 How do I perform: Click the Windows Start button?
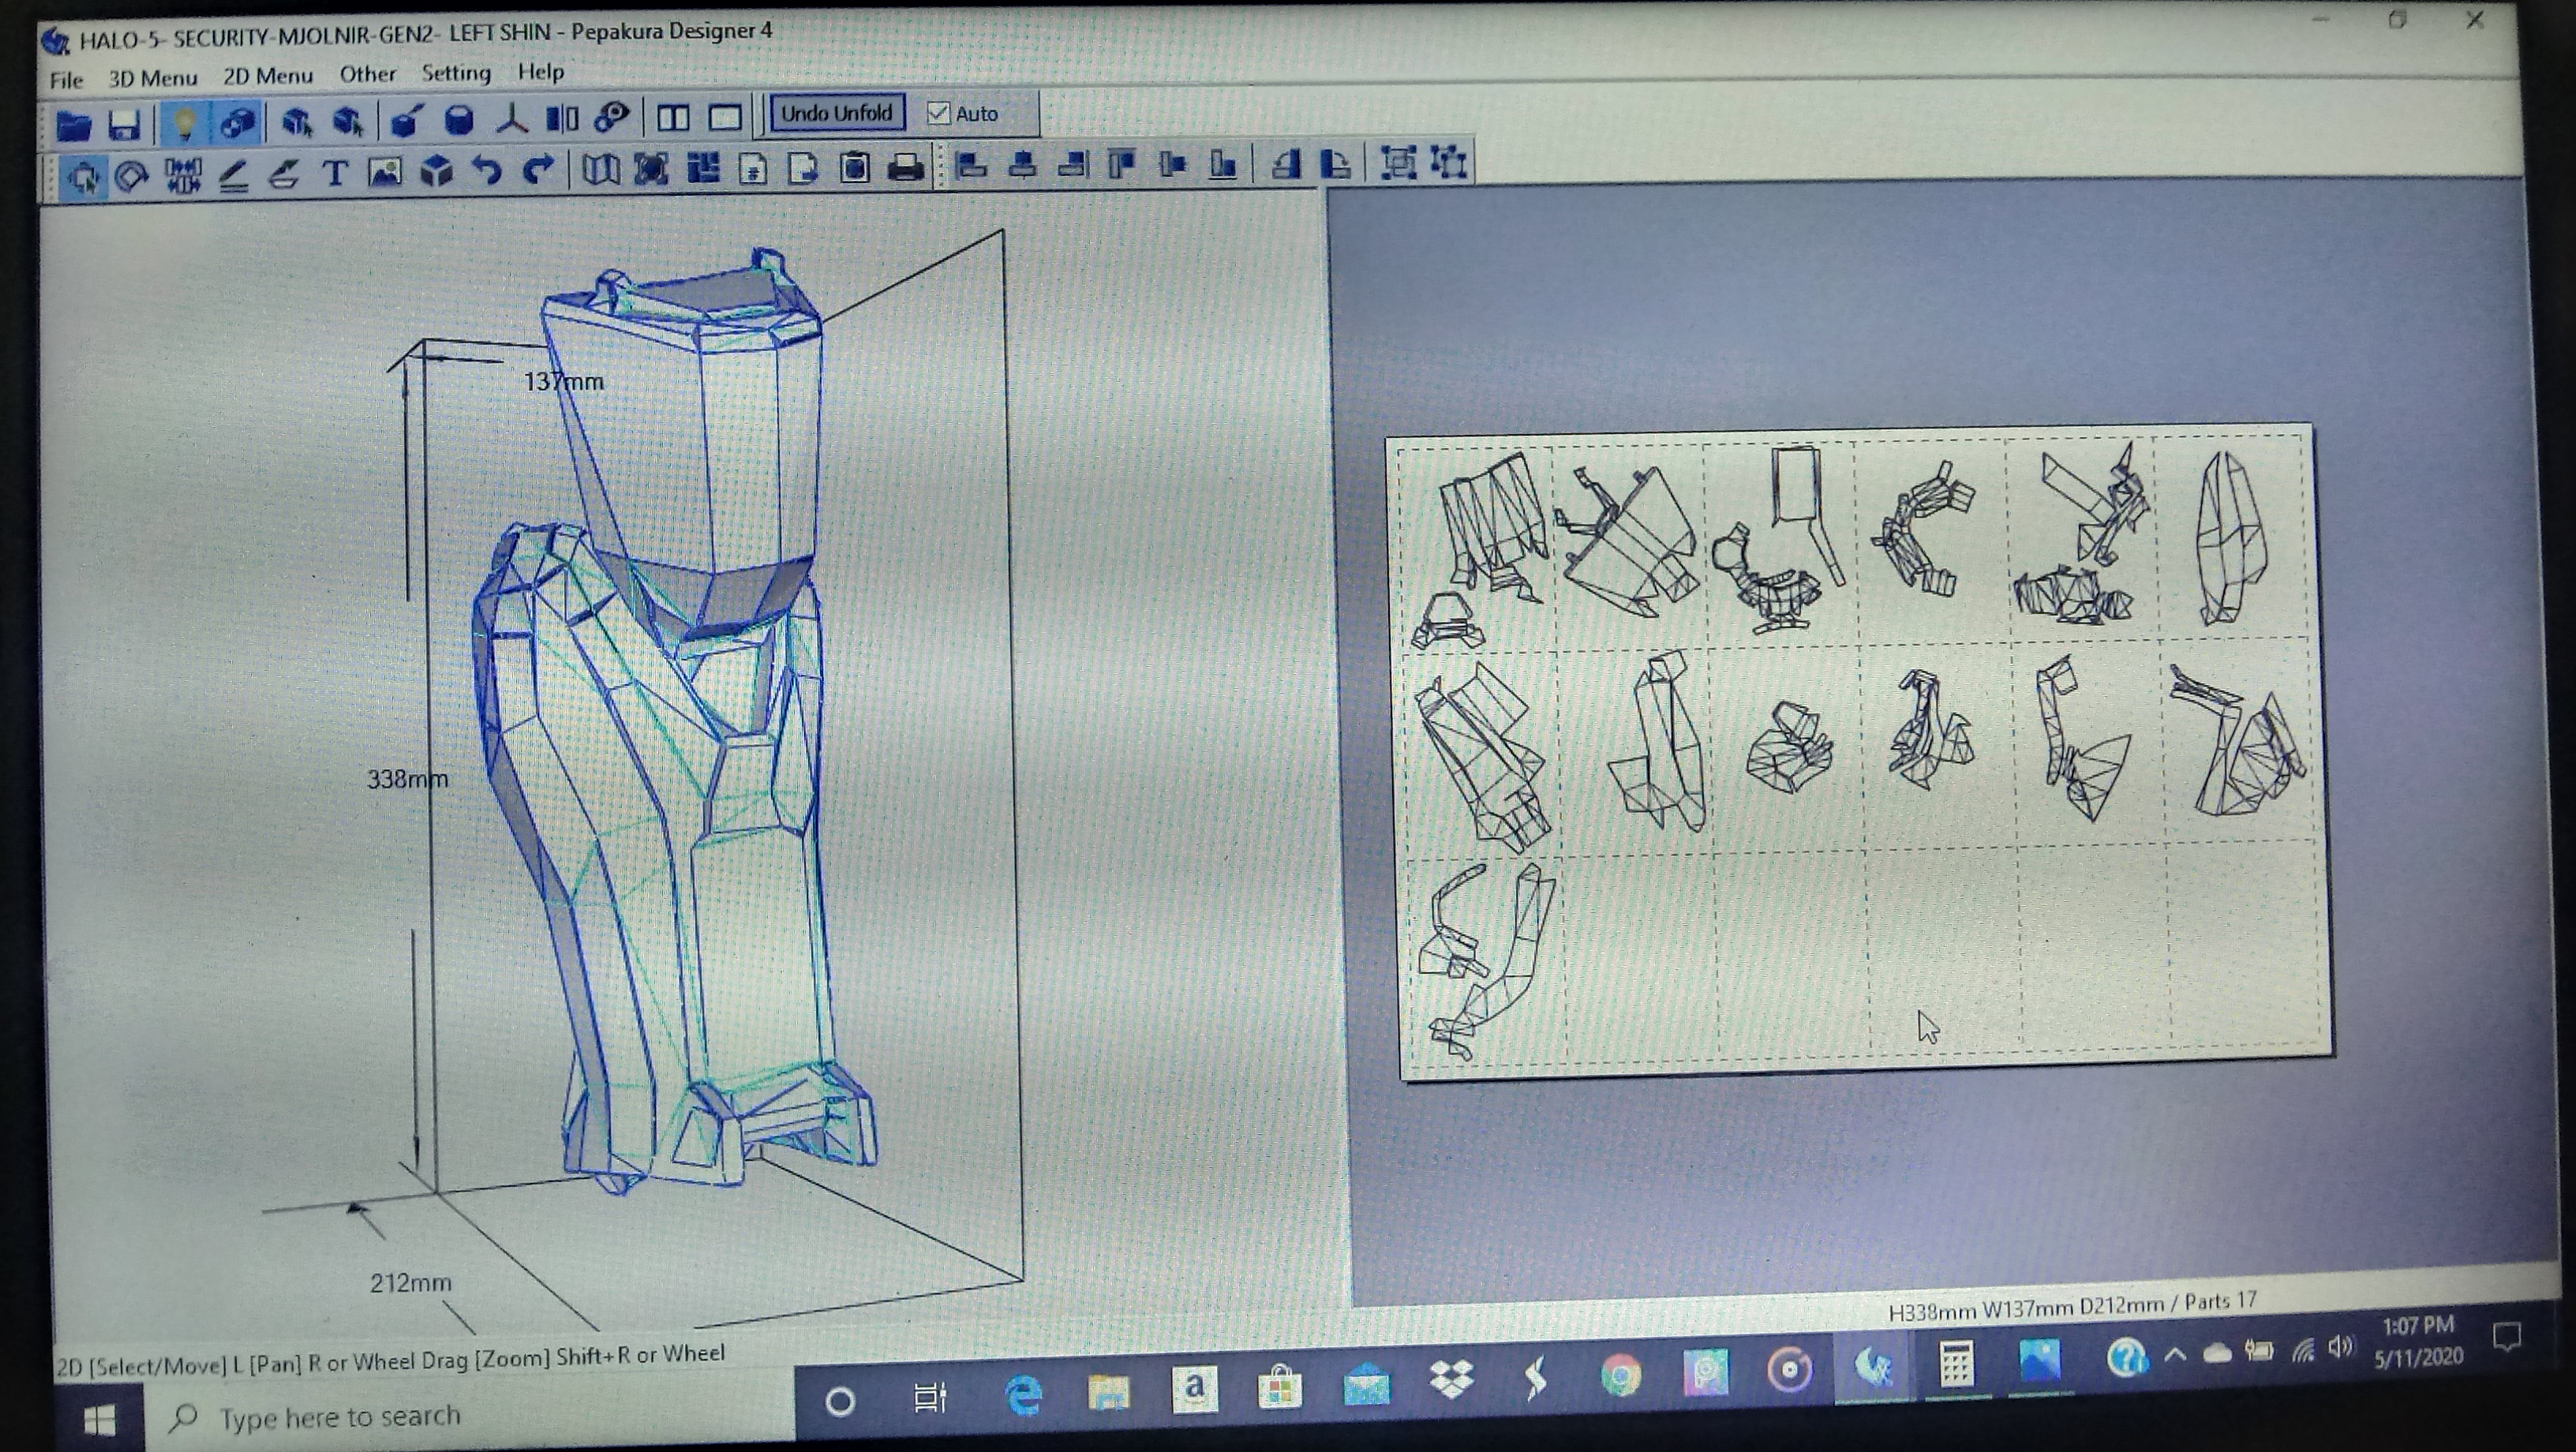tap(99, 1420)
